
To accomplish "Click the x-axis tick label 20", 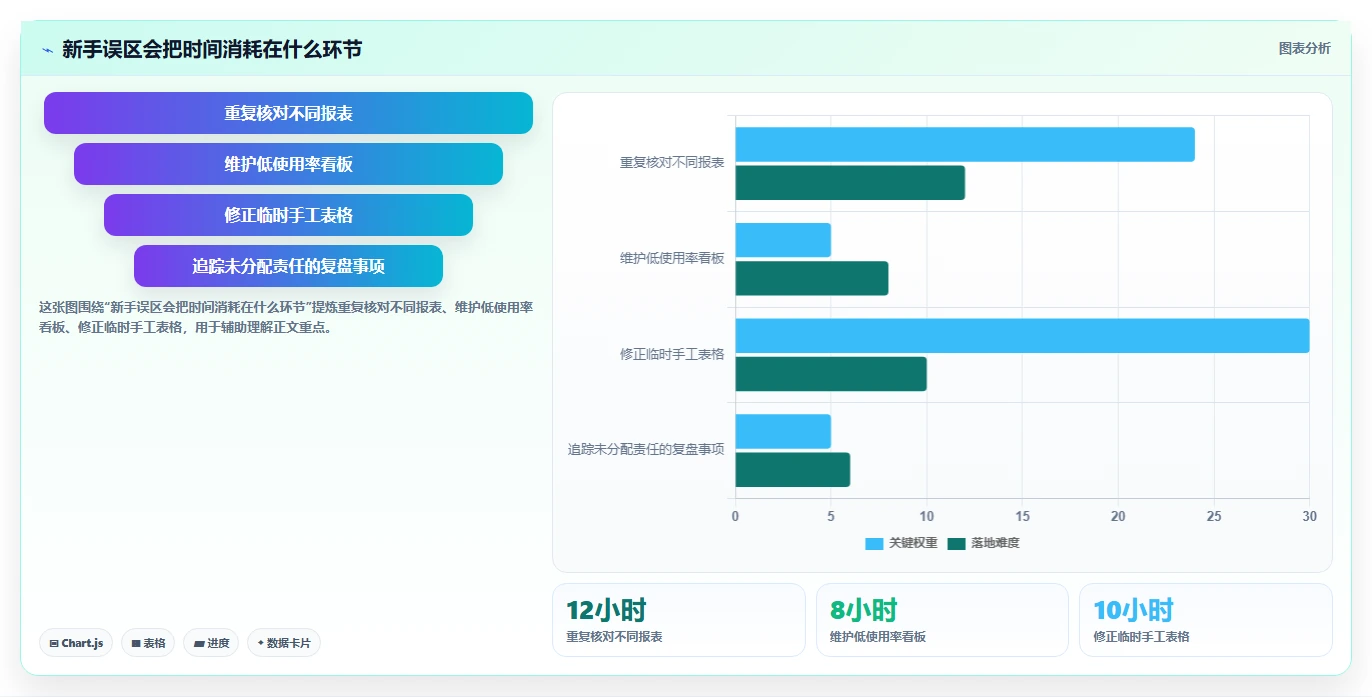I will click(1118, 516).
